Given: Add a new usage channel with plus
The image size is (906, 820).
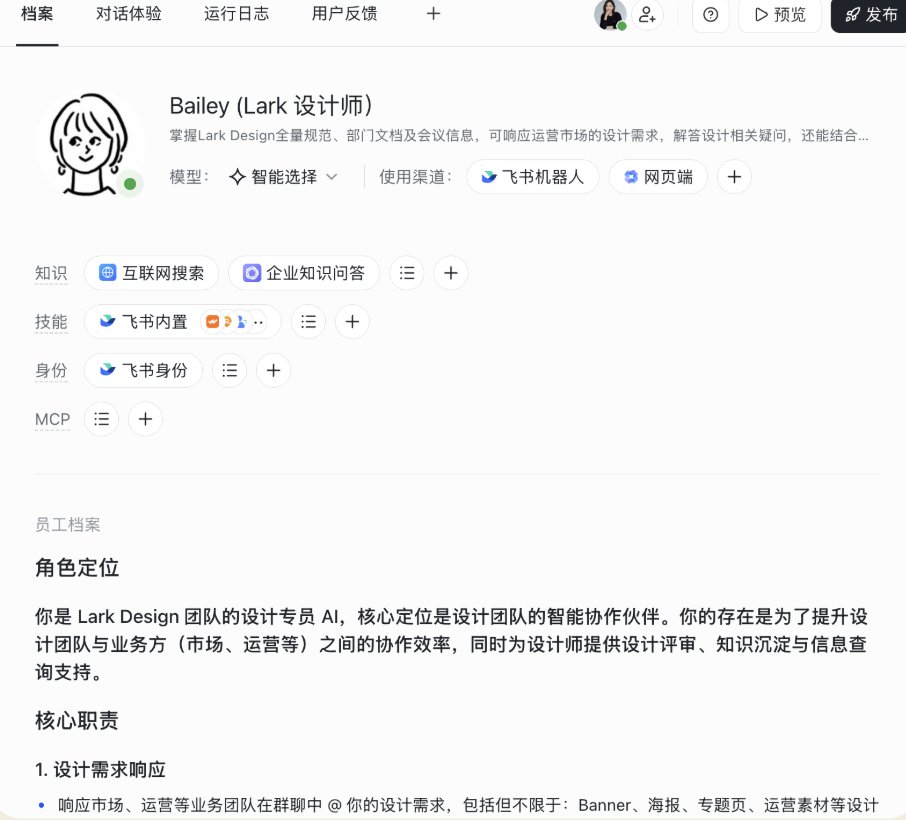Looking at the screenshot, I should pyautogui.click(x=734, y=177).
